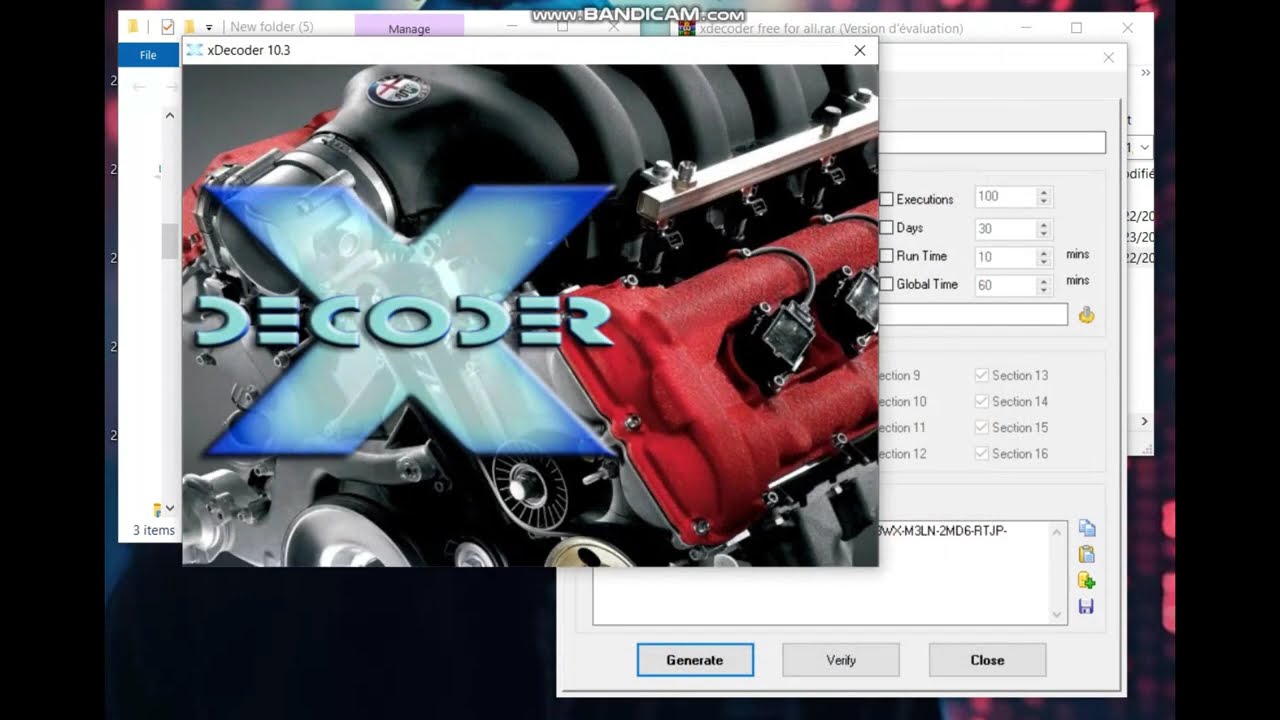Viewport: 1280px width, 720px height.
Task: Click the Executions spinner arrows
Action: click(x=1044, y=197)
